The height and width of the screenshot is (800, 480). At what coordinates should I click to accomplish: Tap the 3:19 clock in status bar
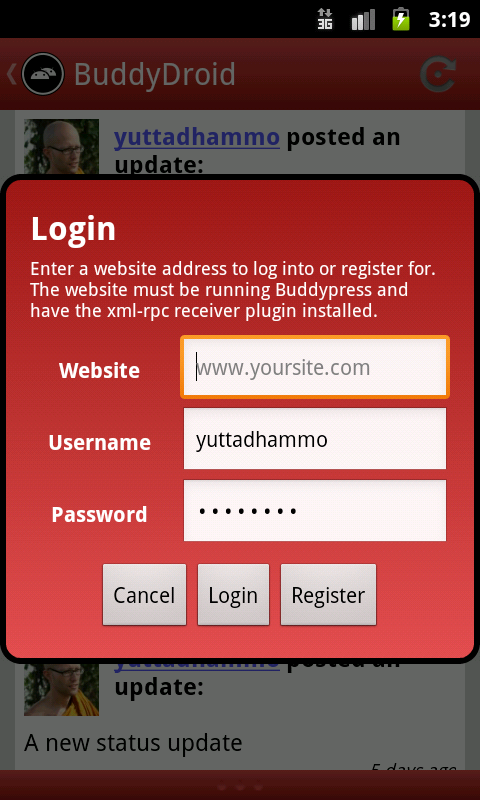(x=449, y=20)
